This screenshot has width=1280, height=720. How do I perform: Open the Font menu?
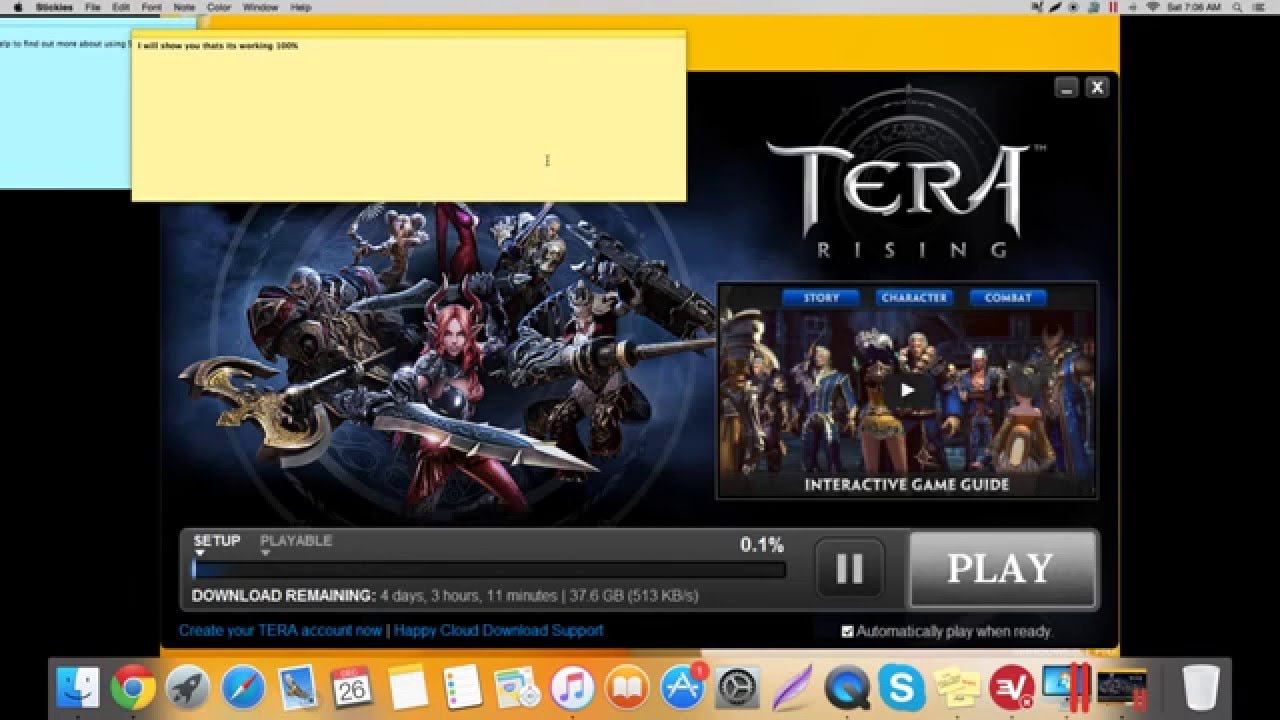tap(151, 7)
